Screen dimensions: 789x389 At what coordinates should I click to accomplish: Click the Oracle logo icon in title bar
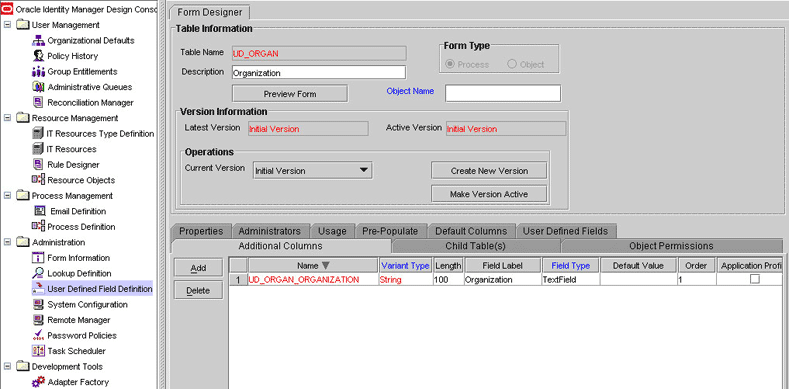click(7, 10)
